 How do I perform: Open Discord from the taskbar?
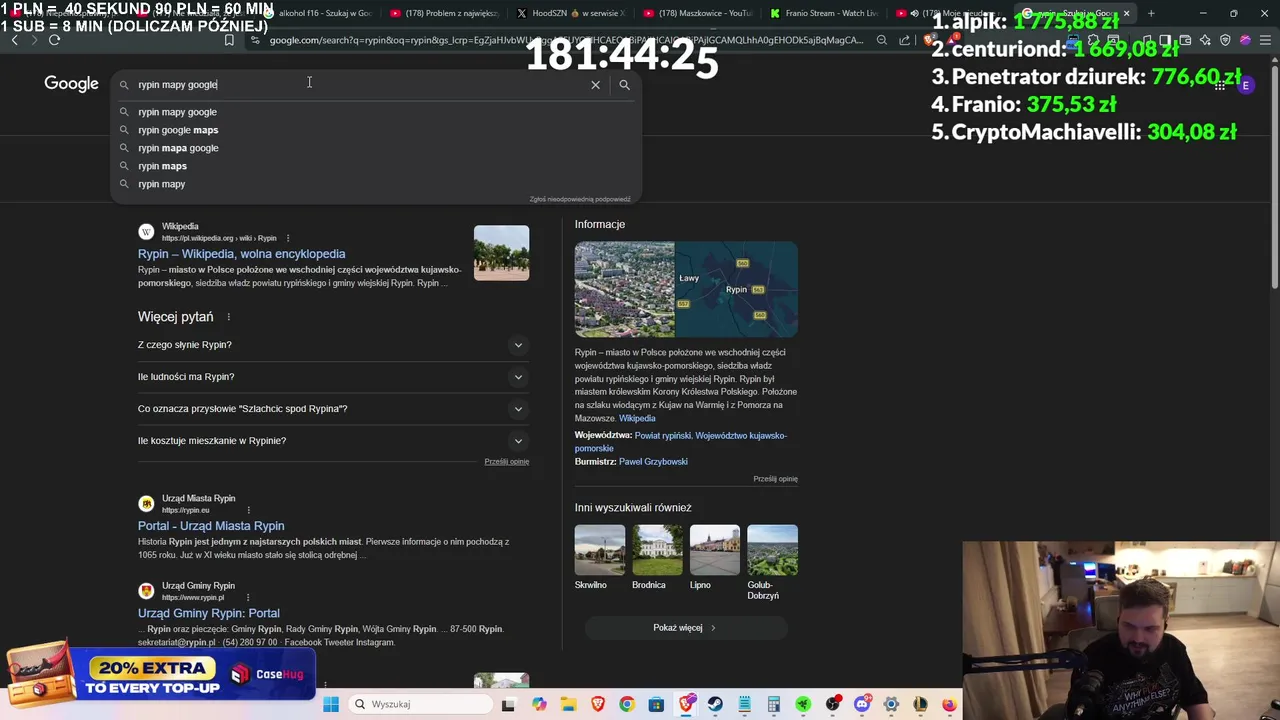pyautogui.click(x=862, y=704)
